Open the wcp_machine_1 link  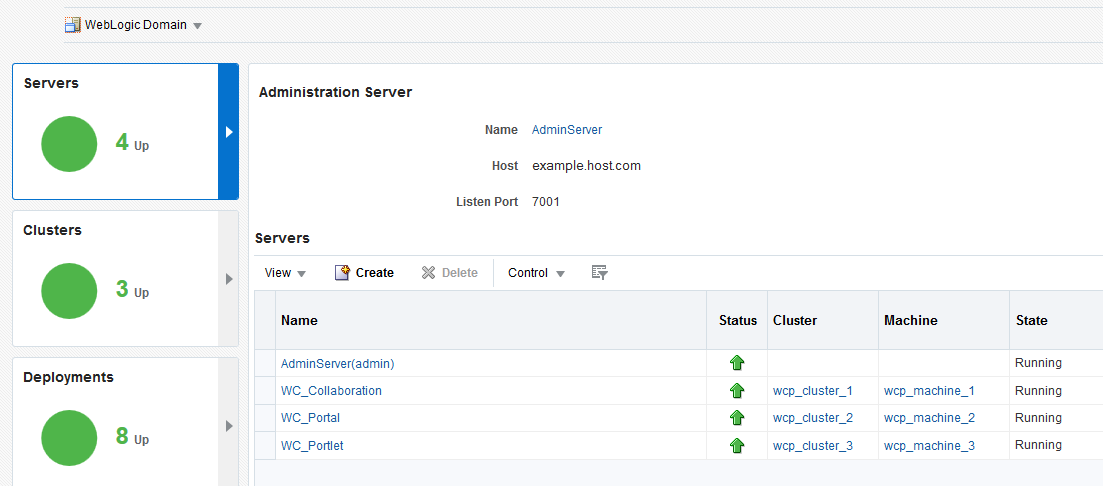tap(929, 390)
